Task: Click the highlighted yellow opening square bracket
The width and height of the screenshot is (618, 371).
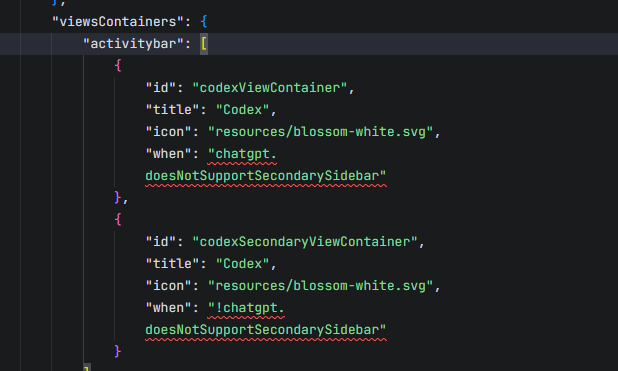Action: coord(204,43)
